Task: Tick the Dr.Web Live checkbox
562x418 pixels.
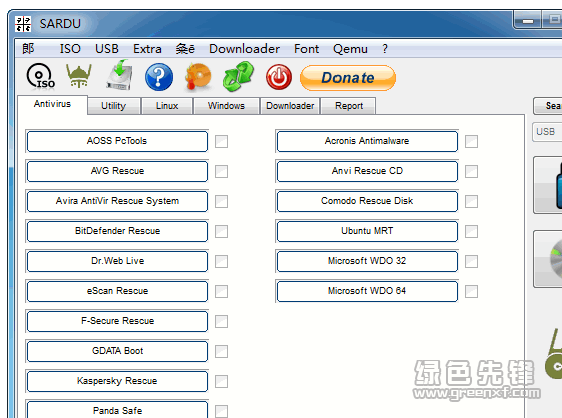Action: tap(222, 262)
